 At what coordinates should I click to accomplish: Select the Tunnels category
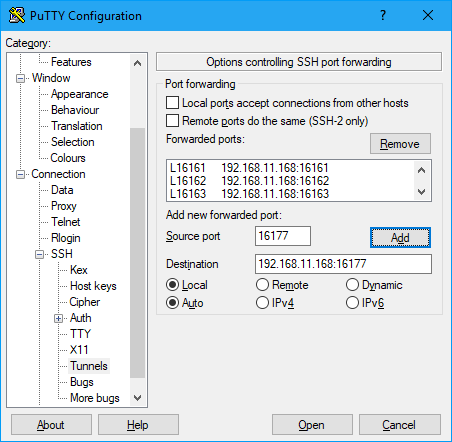(x=89, y=366)
